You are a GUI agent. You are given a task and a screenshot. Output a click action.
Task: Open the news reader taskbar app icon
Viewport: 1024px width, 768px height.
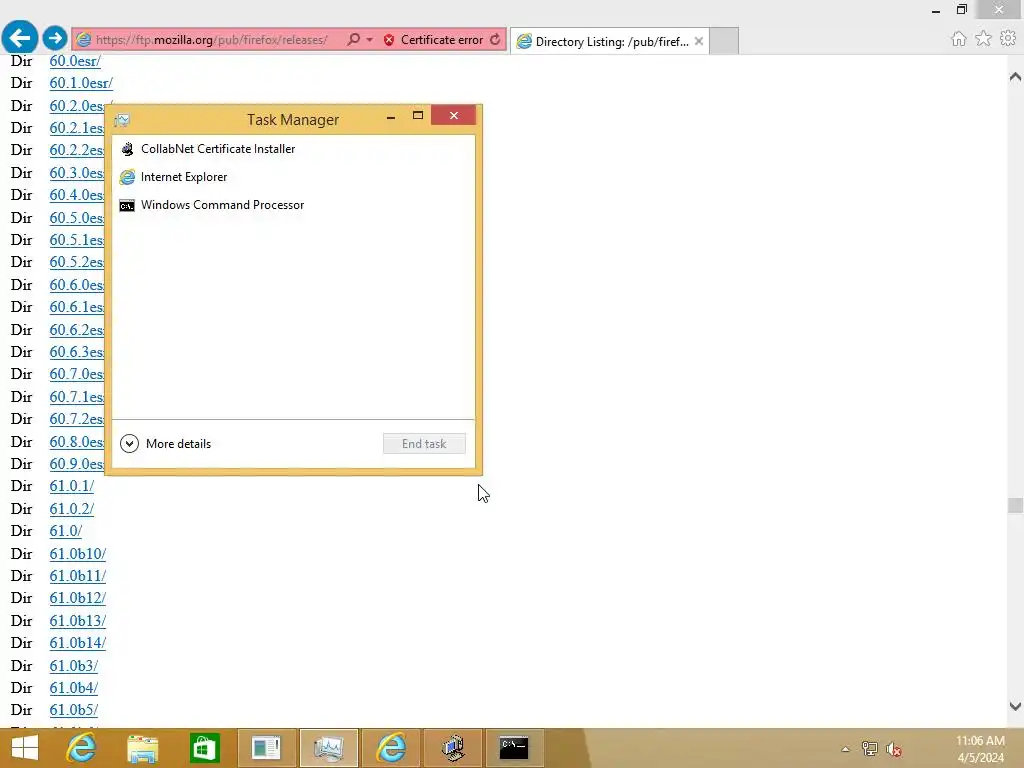266,748
